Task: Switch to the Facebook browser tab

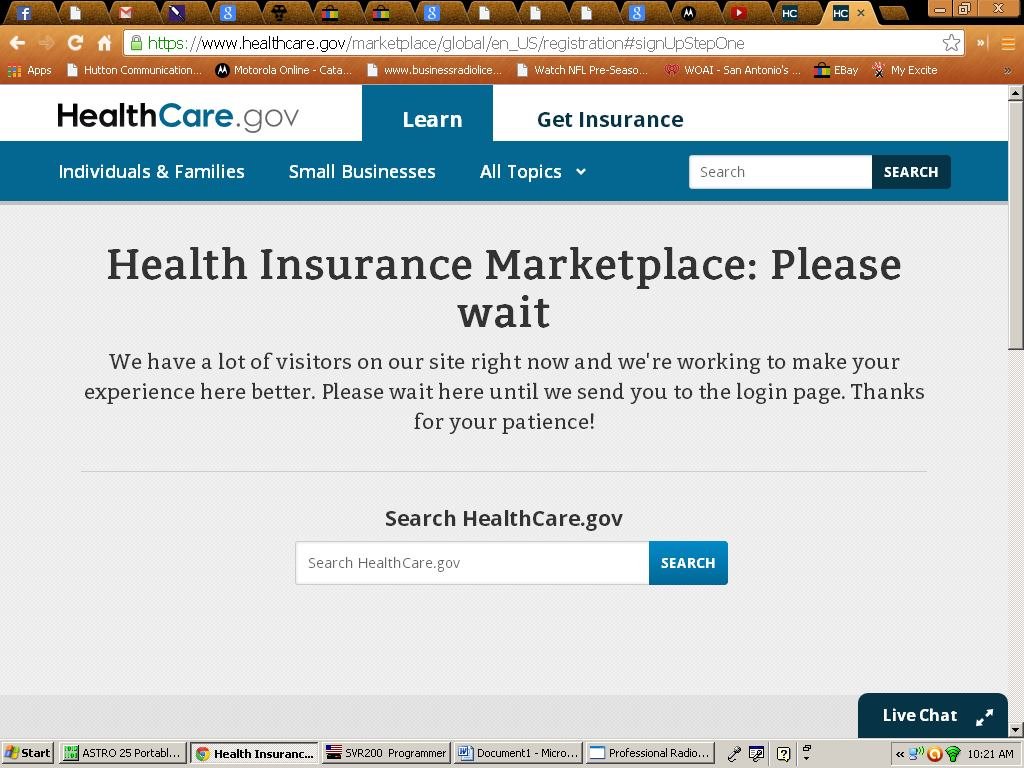Action: [24, 12]
